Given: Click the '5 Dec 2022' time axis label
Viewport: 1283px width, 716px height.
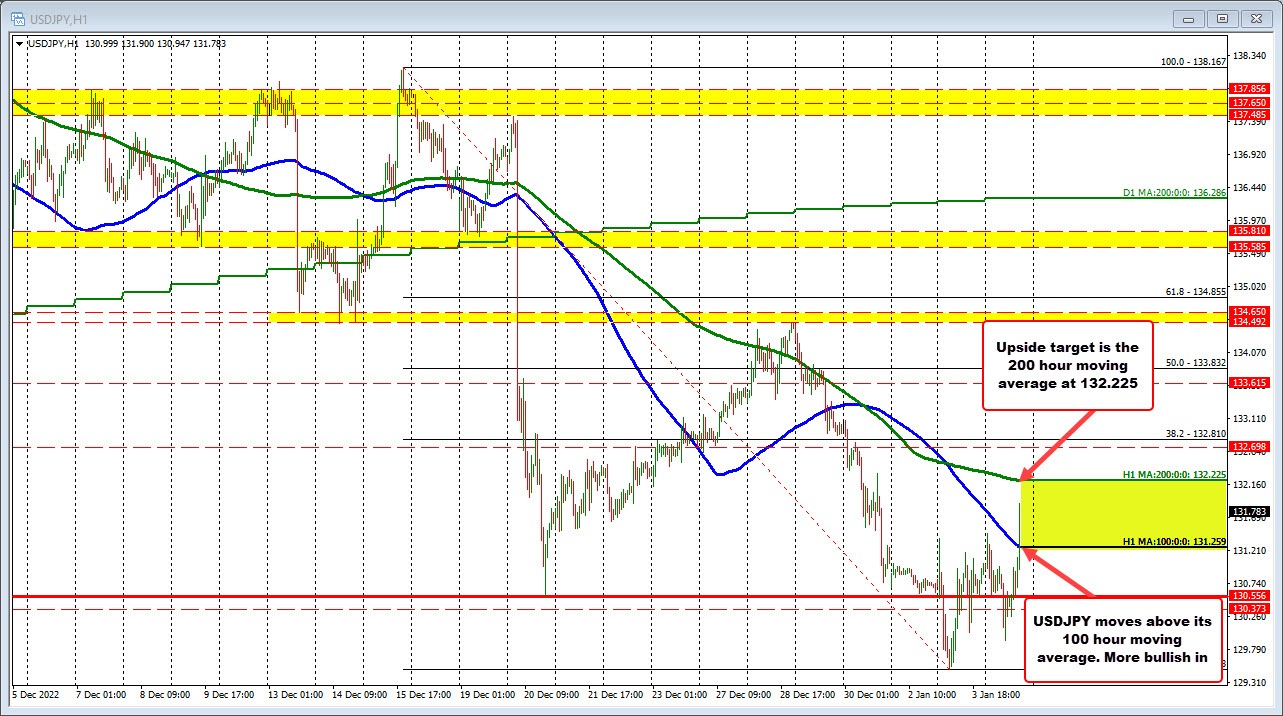Looking at the screenshot, I should 34,693.
